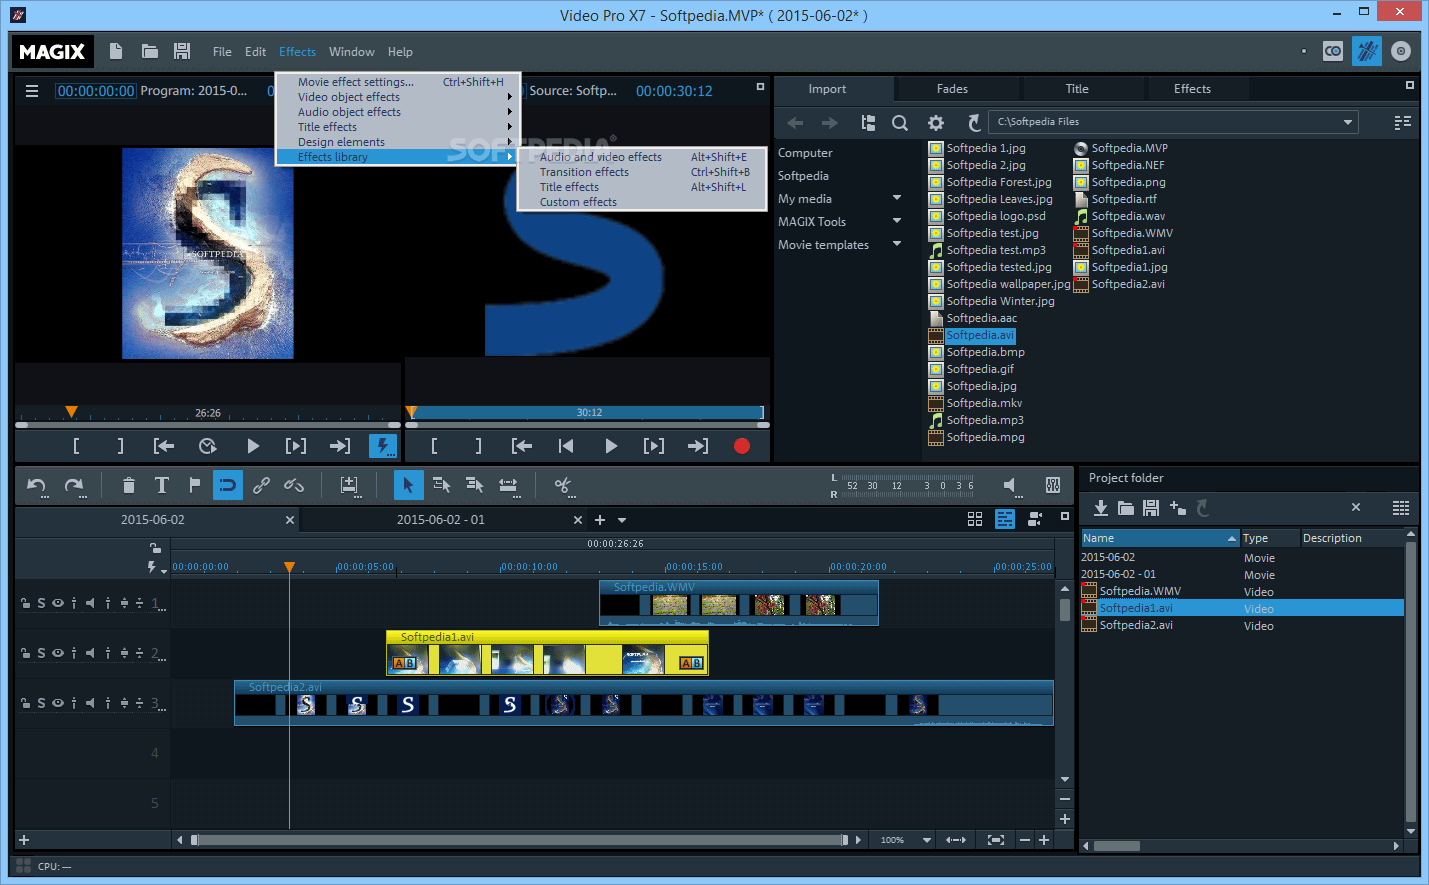Open the zoom percentage dropdown arrow
The height and width of the screenshot is (885, 1429).
[927, 840]
